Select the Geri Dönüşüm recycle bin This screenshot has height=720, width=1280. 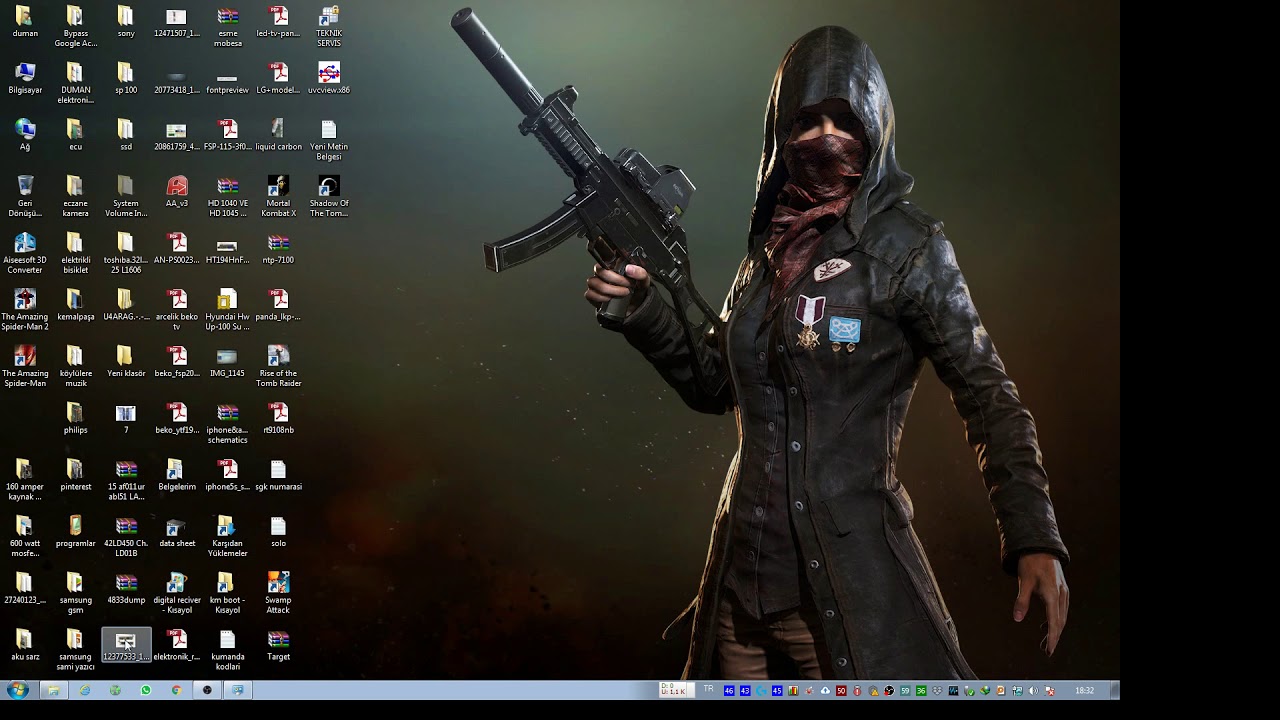coord(25,196)
